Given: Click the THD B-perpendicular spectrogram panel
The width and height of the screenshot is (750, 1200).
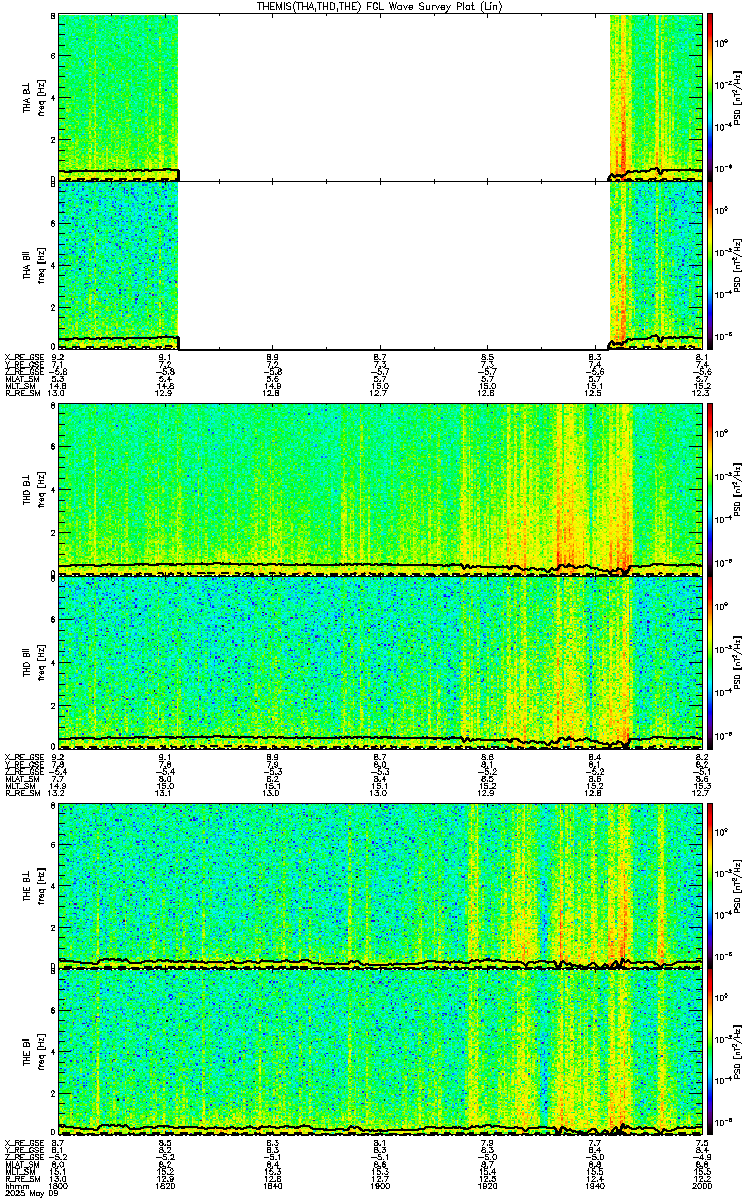Looking at the screenshot, I should pyautogui.click(x=380, y=490).
